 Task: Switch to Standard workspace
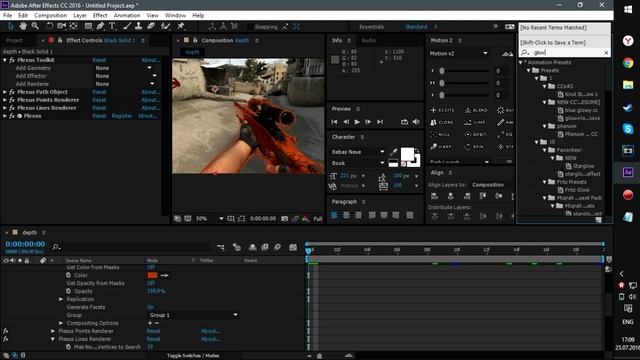tap(416, 27)
